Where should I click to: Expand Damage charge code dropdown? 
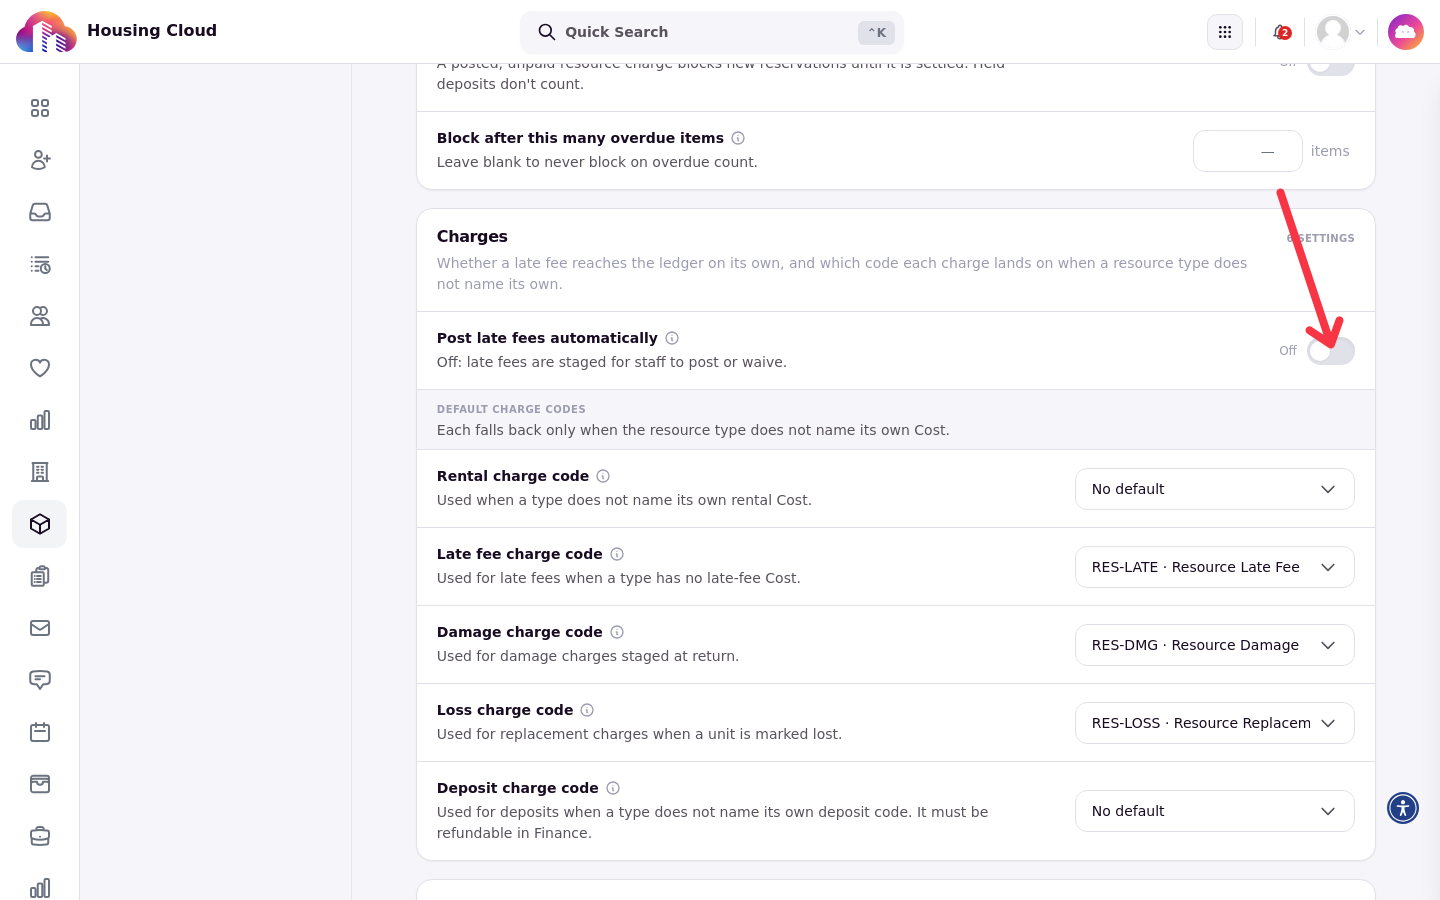coord(1215,645)
